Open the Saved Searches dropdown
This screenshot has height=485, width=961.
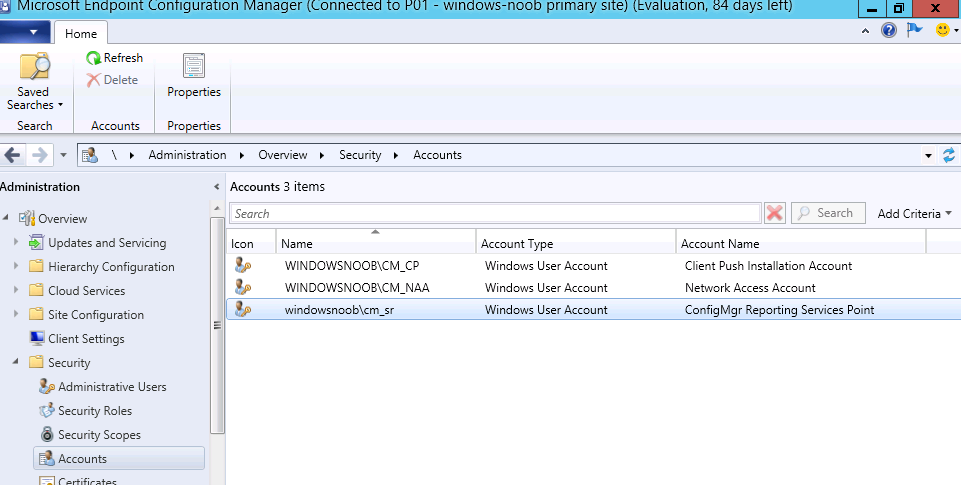34,82
